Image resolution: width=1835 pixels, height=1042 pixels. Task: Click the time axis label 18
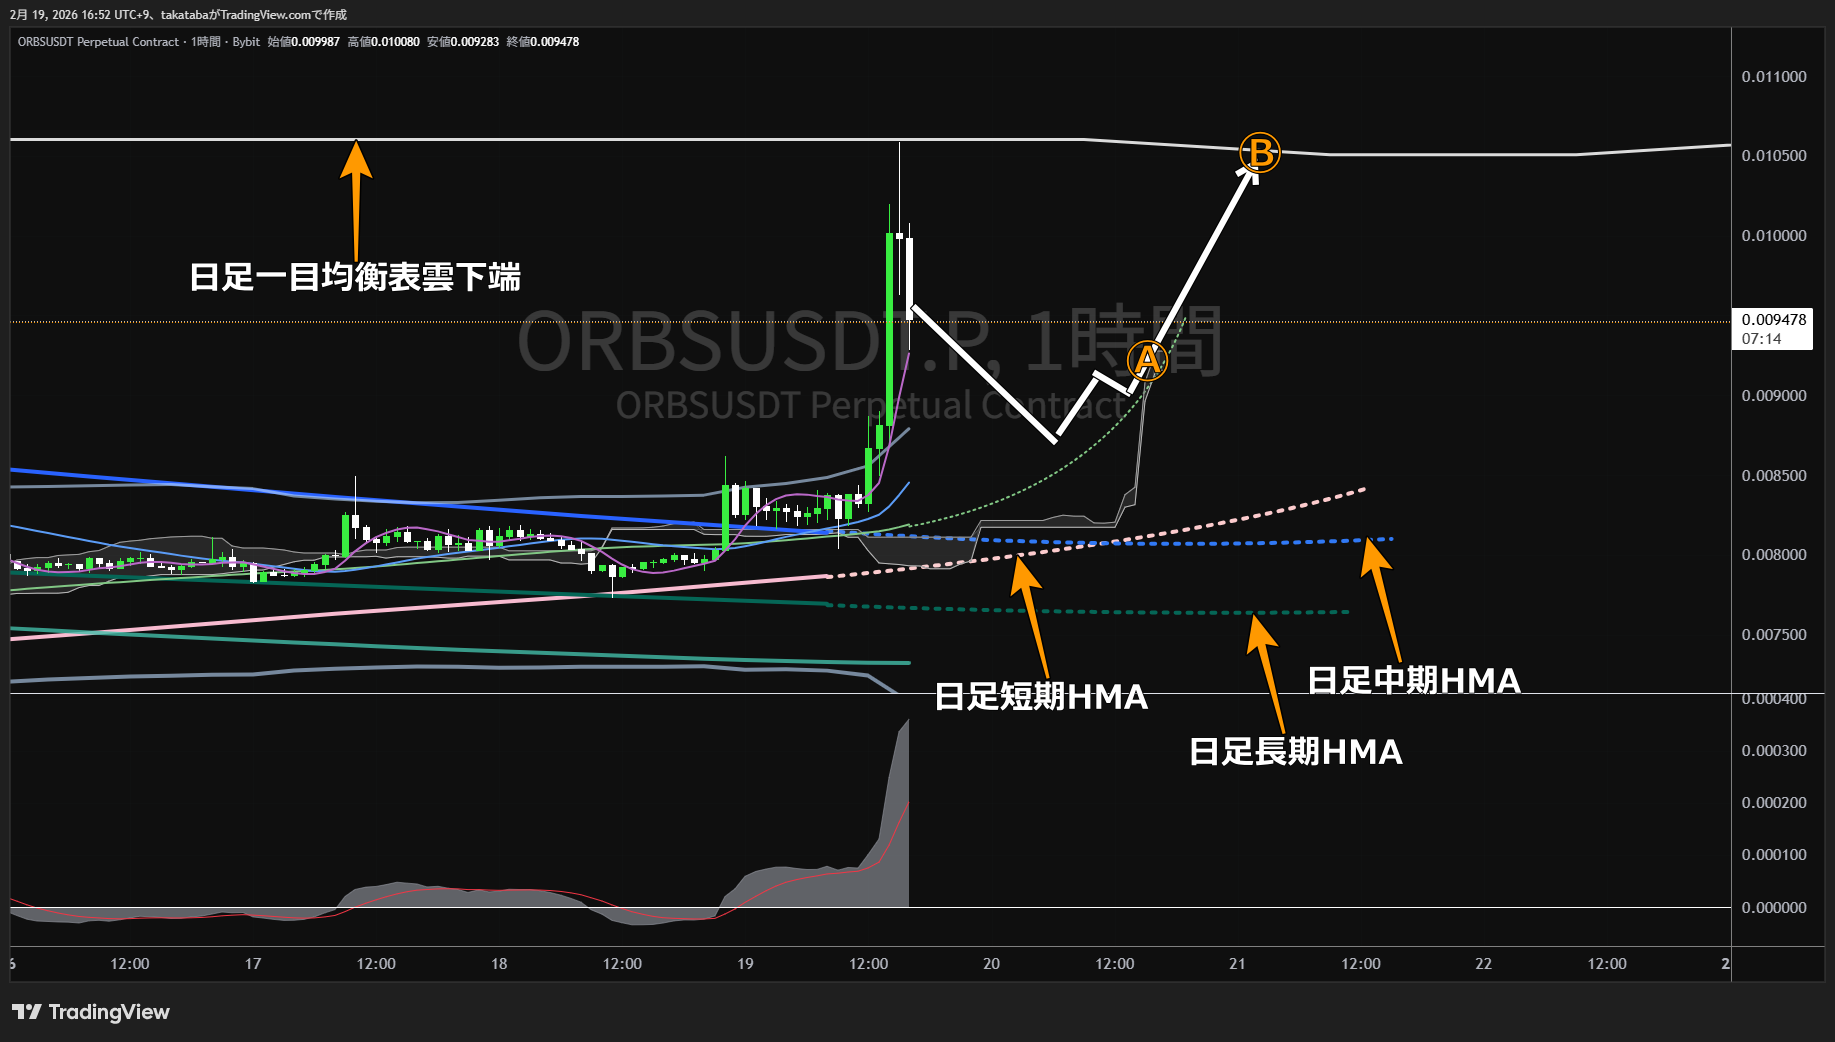click(499, 964)
